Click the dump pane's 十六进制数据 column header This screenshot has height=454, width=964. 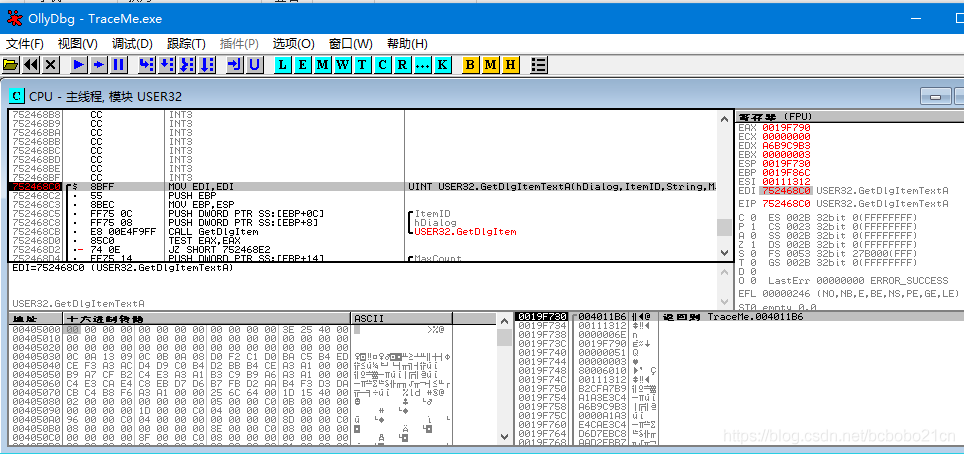[207, 319]
